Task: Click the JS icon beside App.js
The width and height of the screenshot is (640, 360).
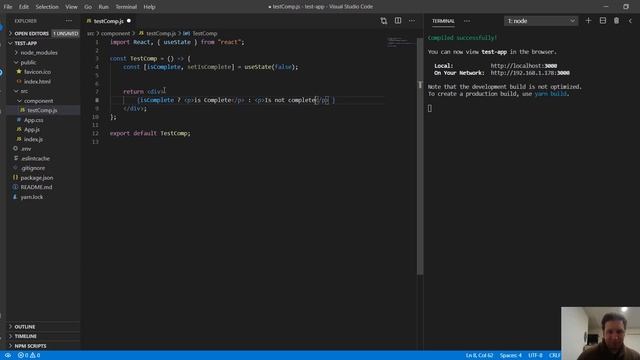Action: pos(19,129)
